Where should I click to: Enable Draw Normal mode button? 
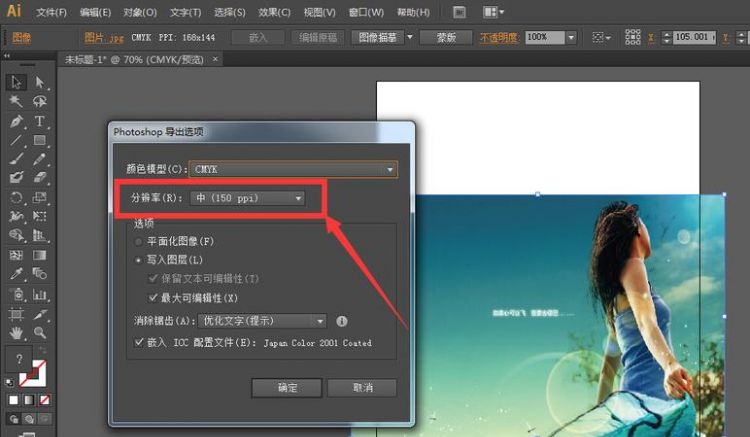pos(14,419)
